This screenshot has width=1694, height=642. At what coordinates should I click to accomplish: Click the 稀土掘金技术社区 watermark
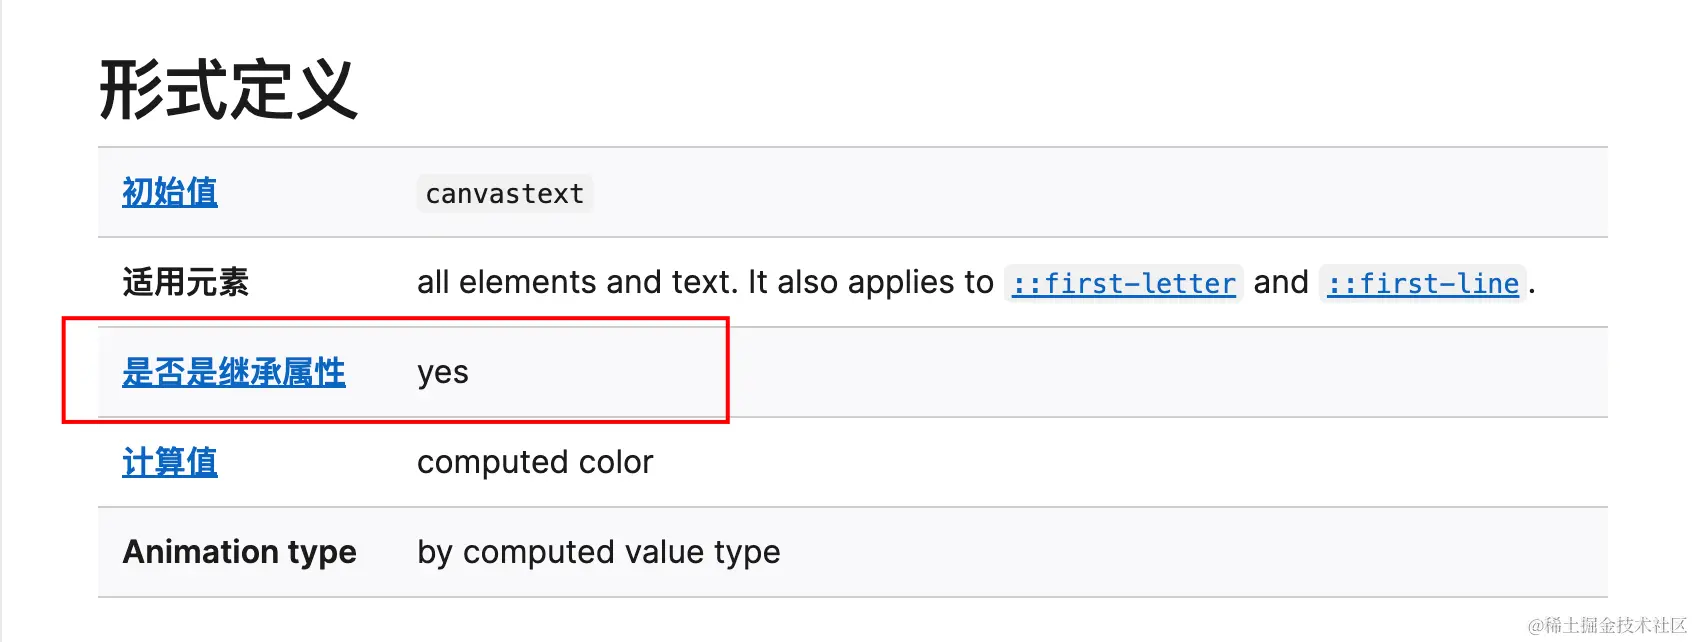[x=1606, y=626]
